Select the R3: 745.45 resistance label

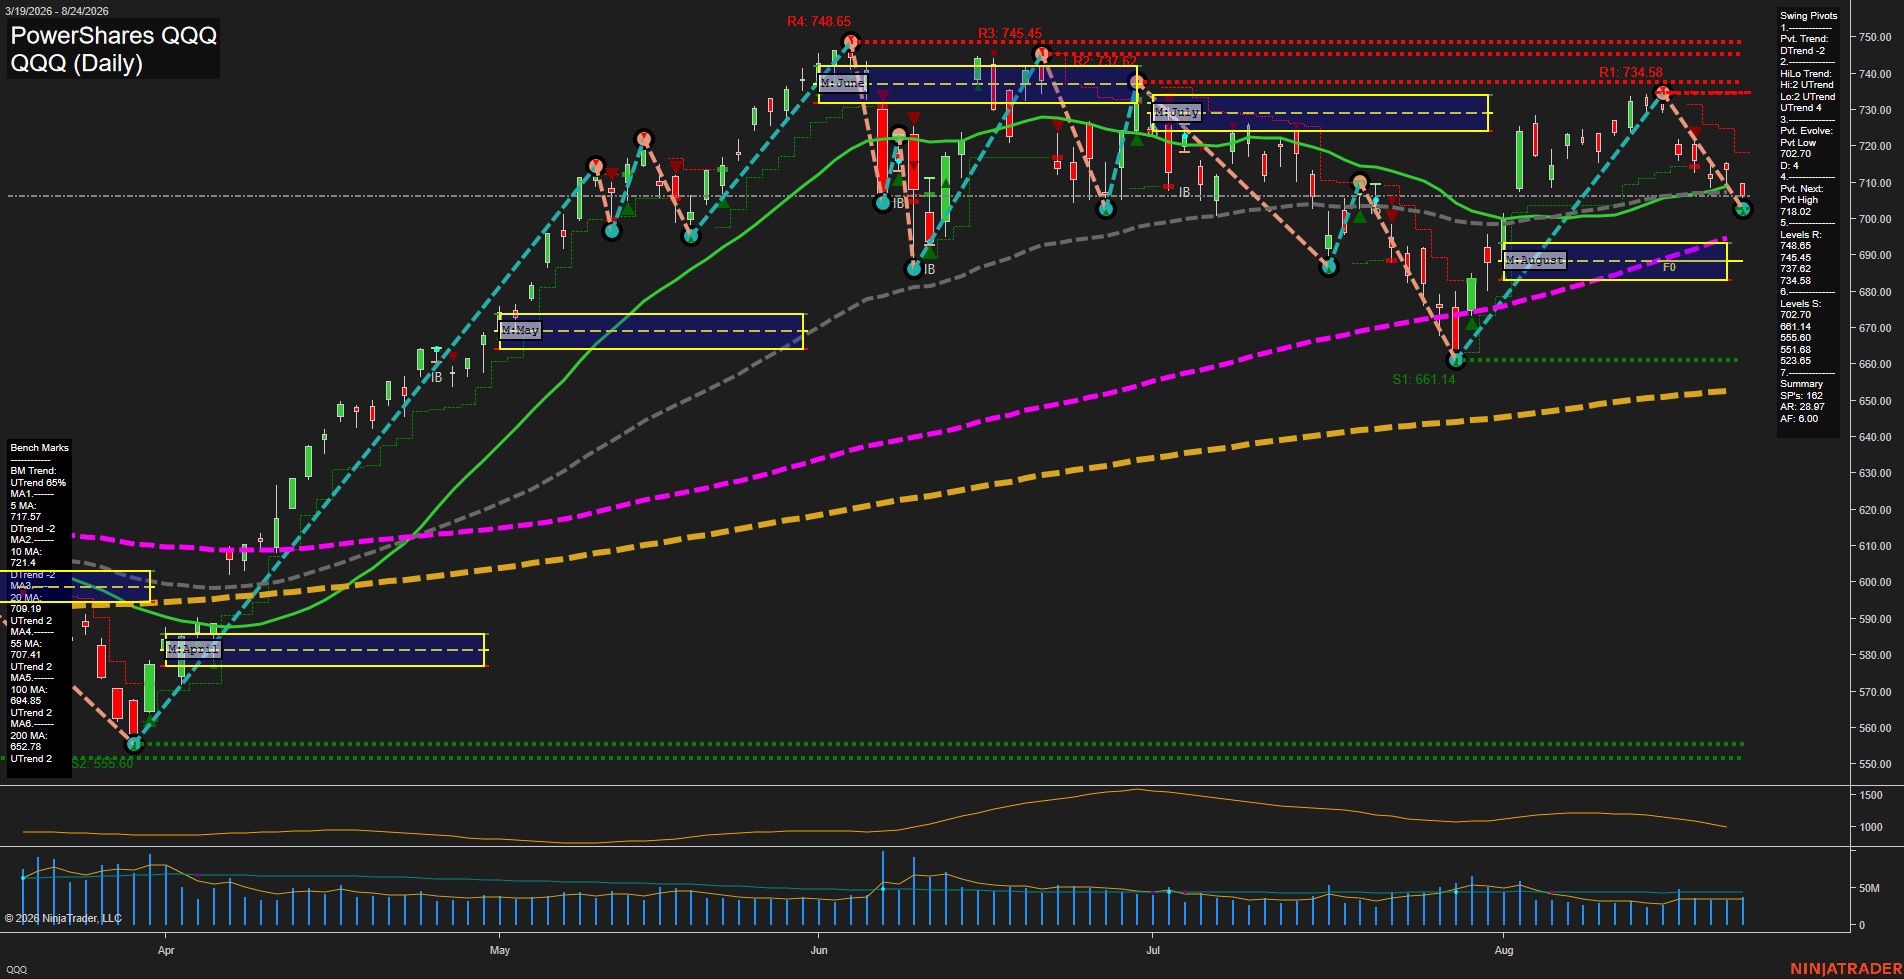[1010, 33]
